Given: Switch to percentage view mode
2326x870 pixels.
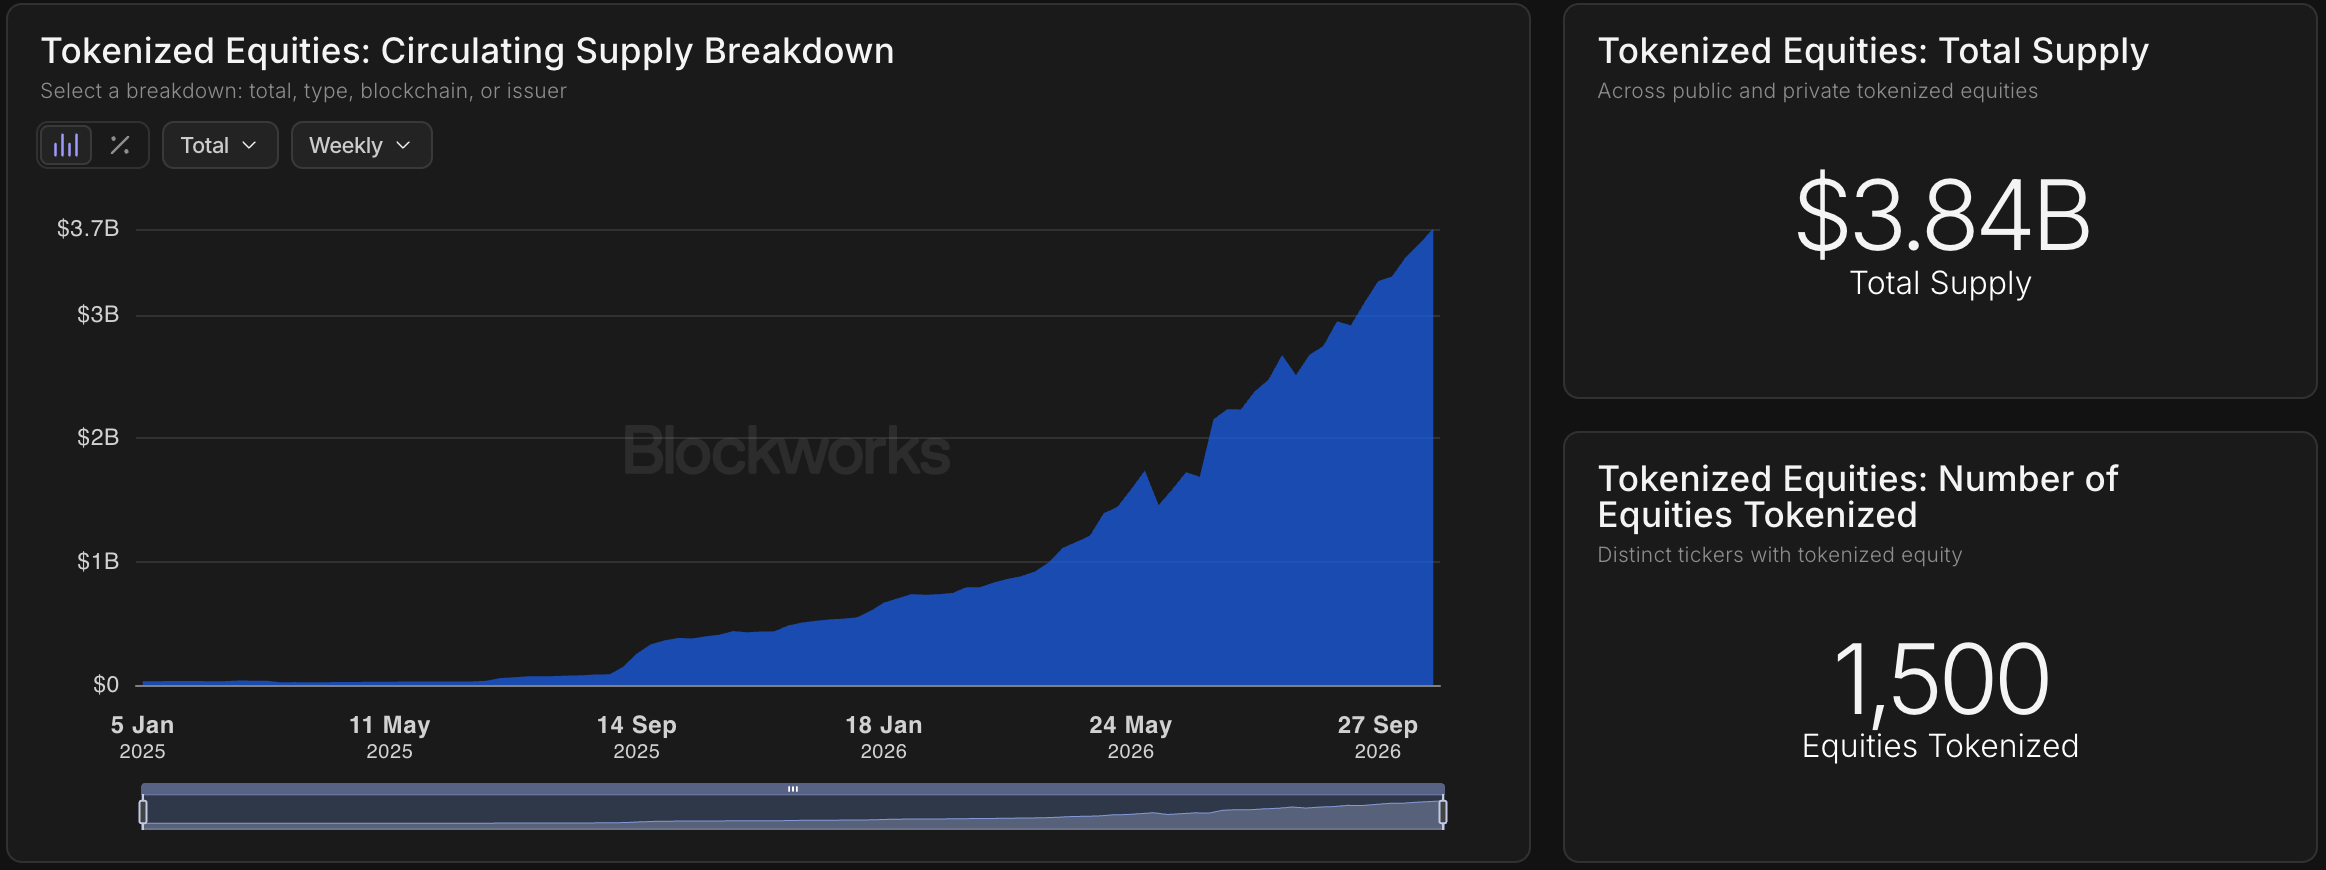Looking at the screenshot, I should pos(120,145).
